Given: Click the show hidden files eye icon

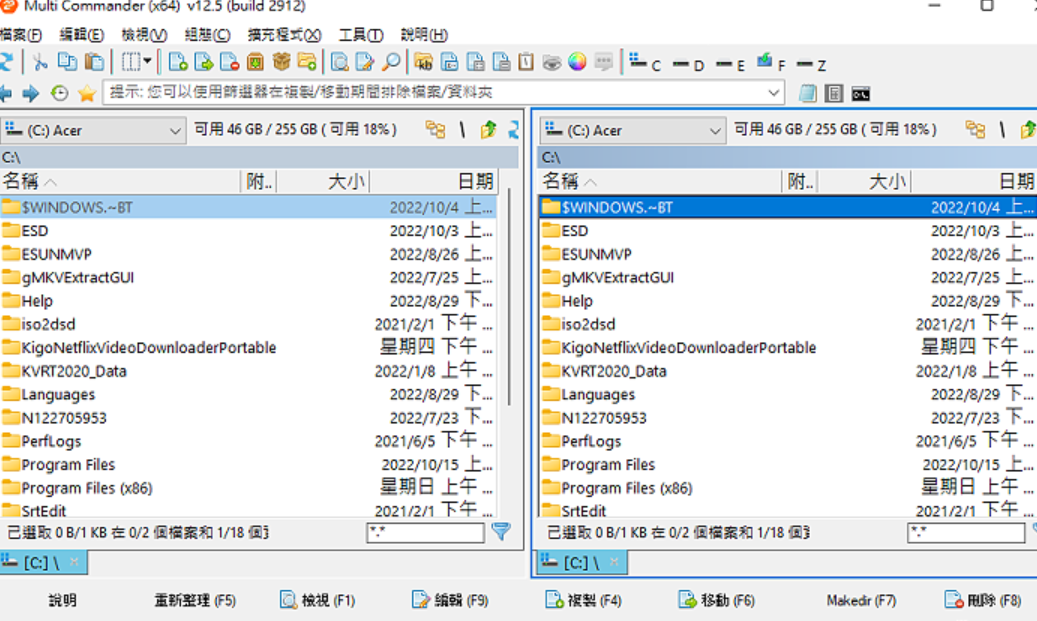Looking at the screenshot, I should [552, 62].
